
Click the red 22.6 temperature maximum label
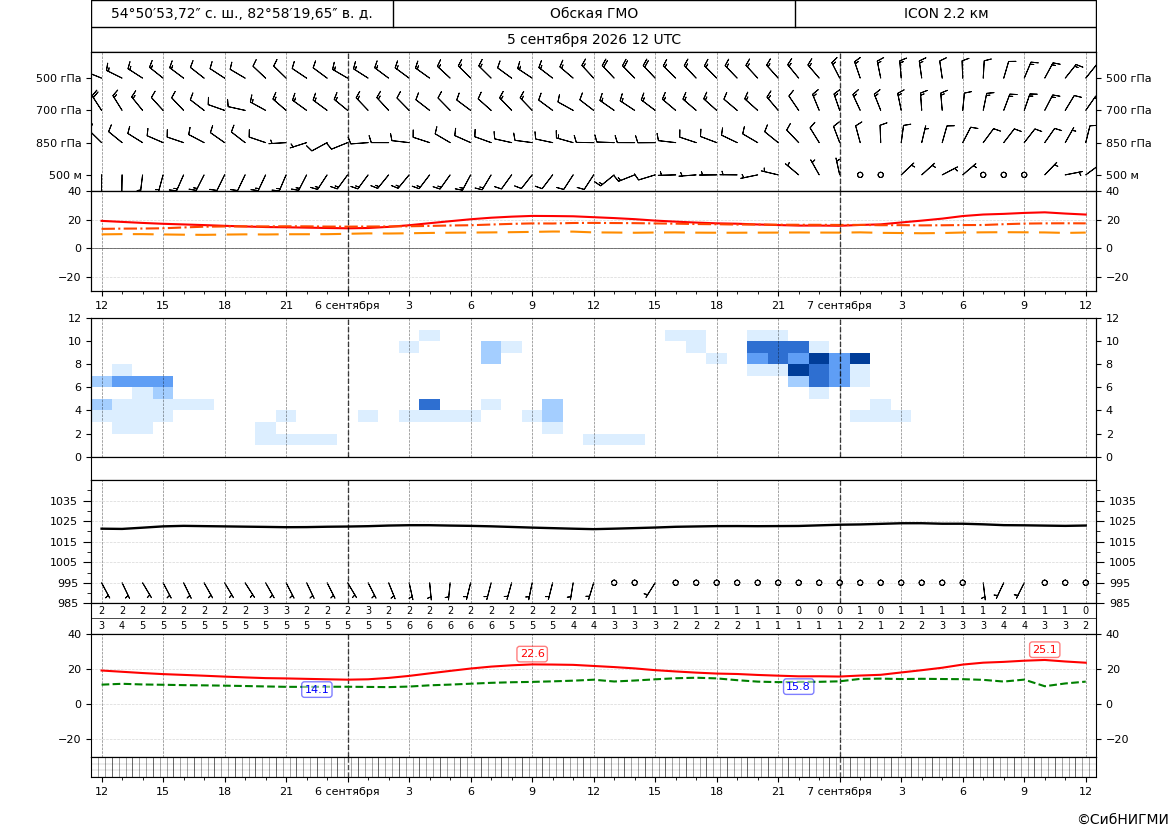tap(532, 653)
